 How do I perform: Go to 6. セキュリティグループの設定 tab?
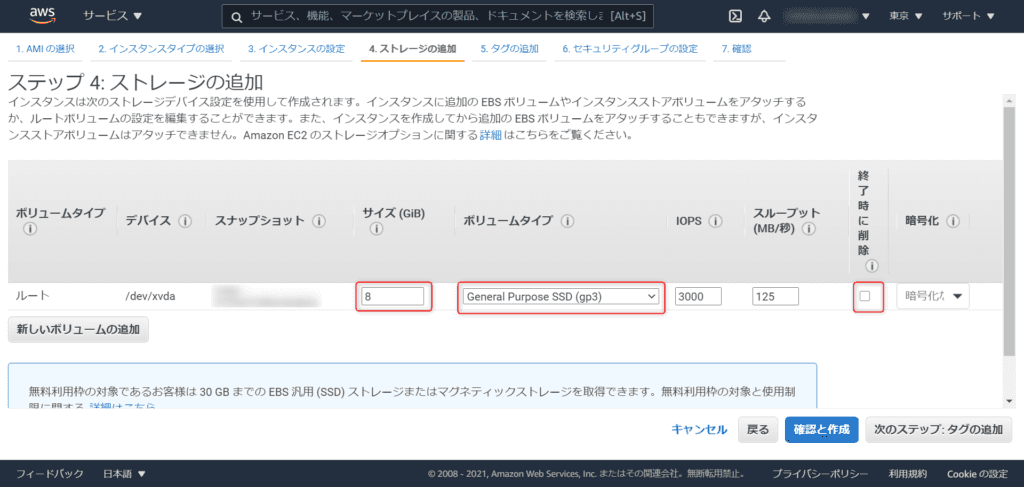[x=629, y=48]
